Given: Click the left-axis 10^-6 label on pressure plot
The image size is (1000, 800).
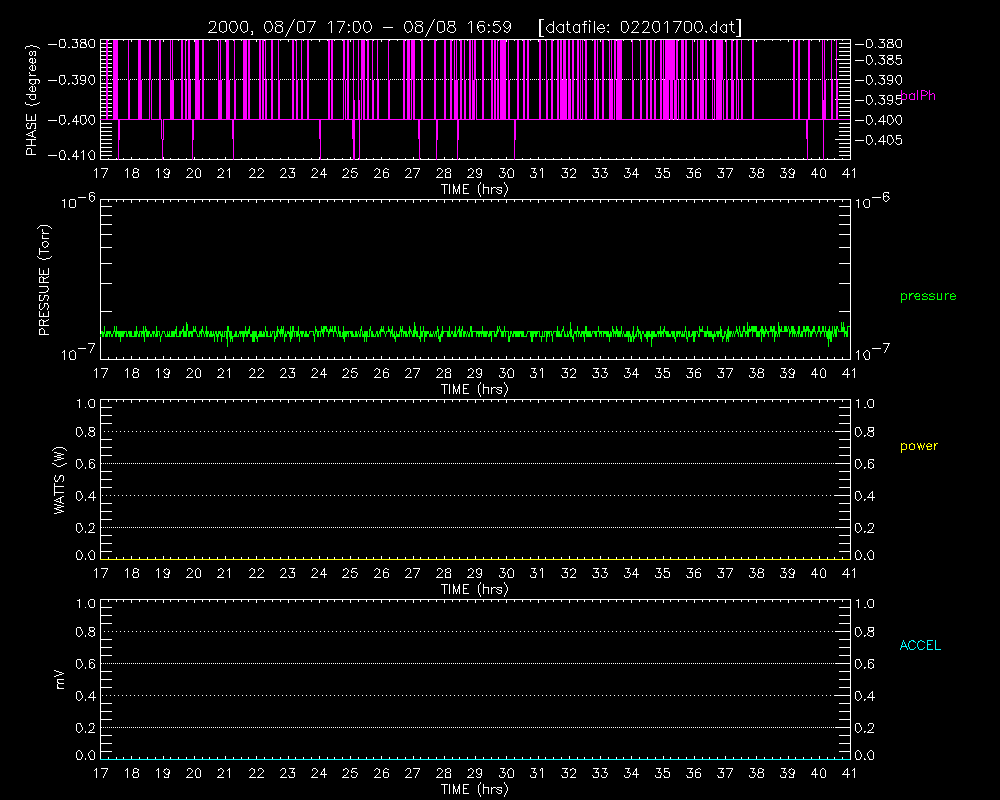Looking at the screenshot, I should [78, 202].
